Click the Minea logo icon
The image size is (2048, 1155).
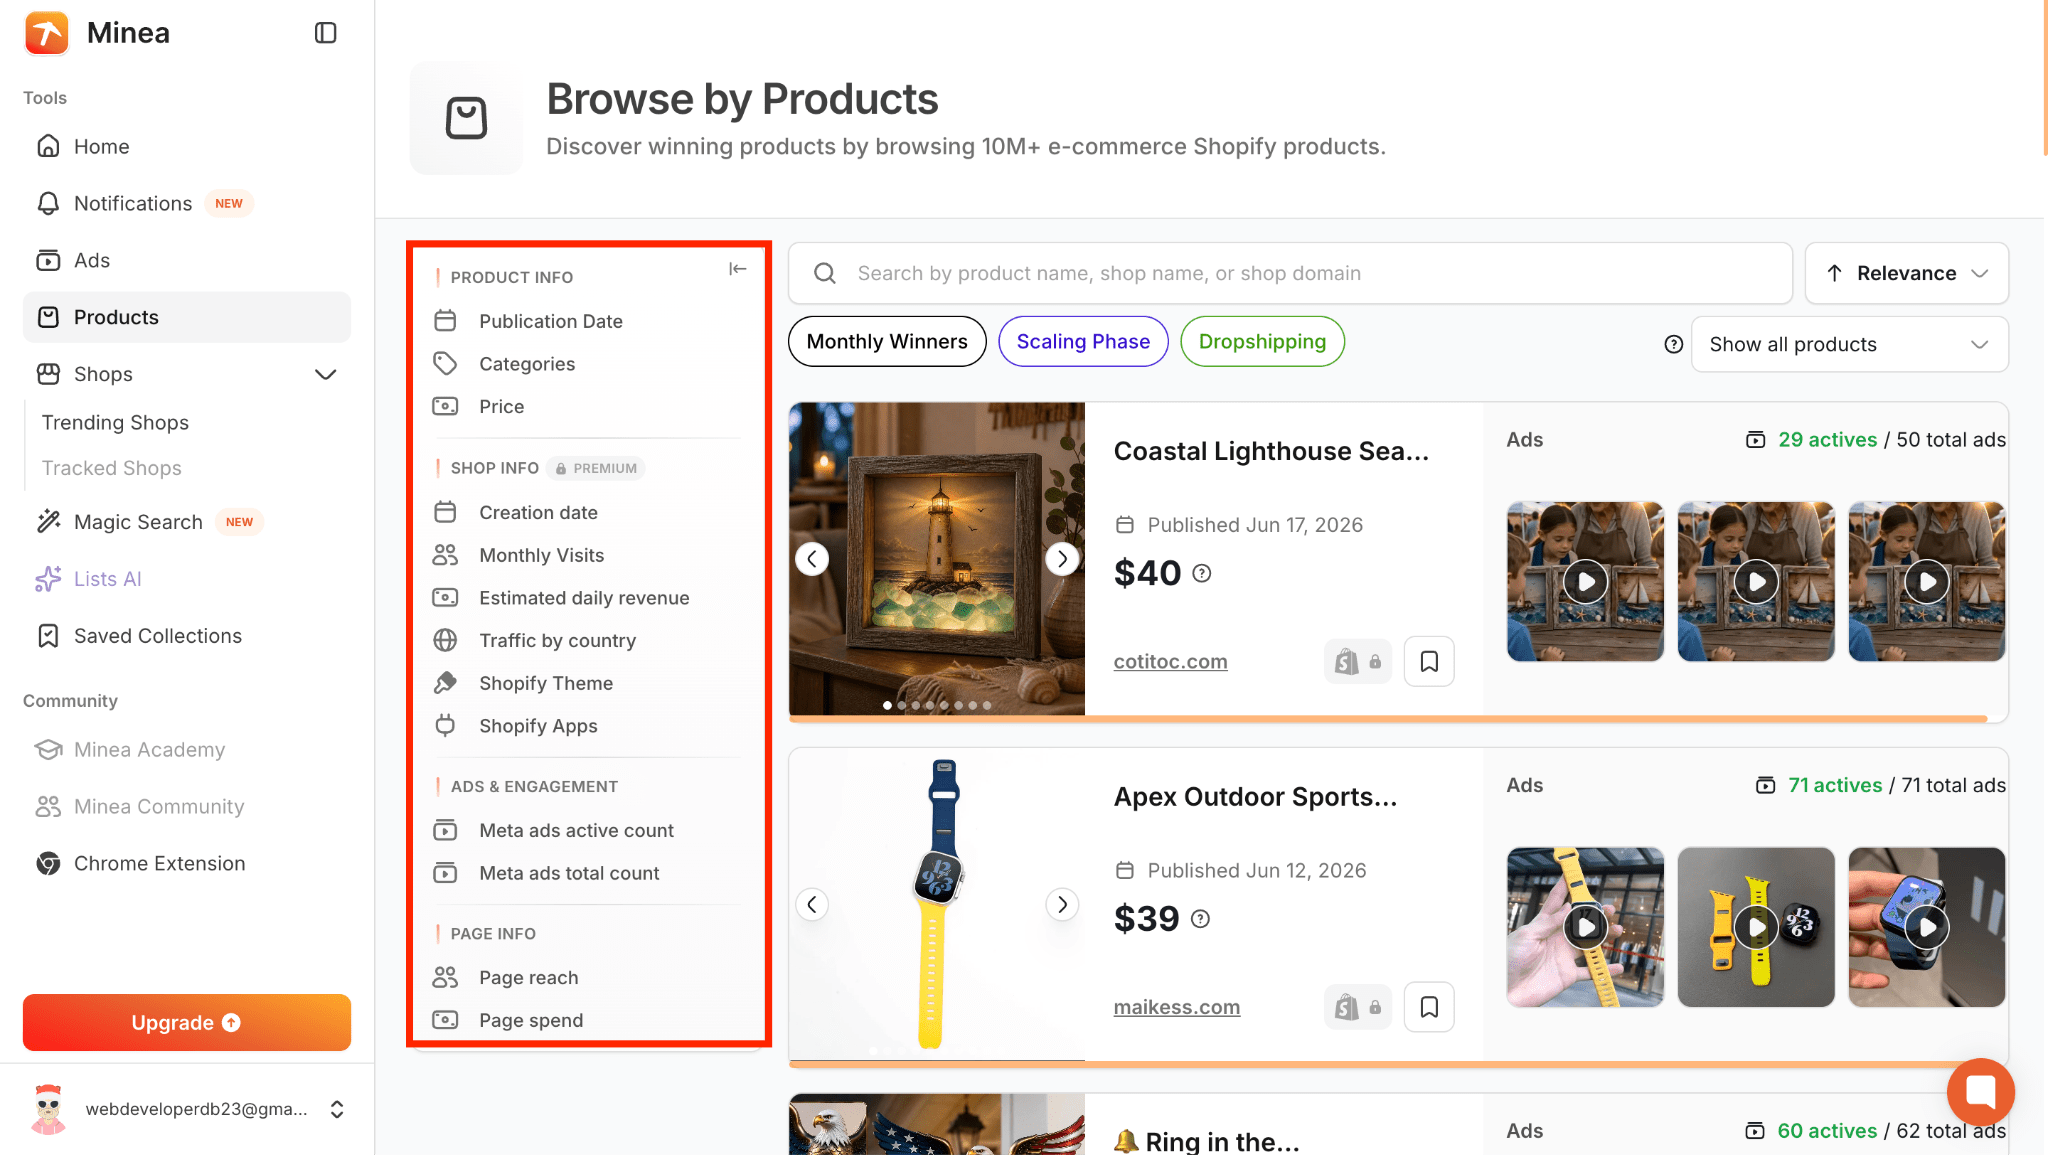(47, 33)
